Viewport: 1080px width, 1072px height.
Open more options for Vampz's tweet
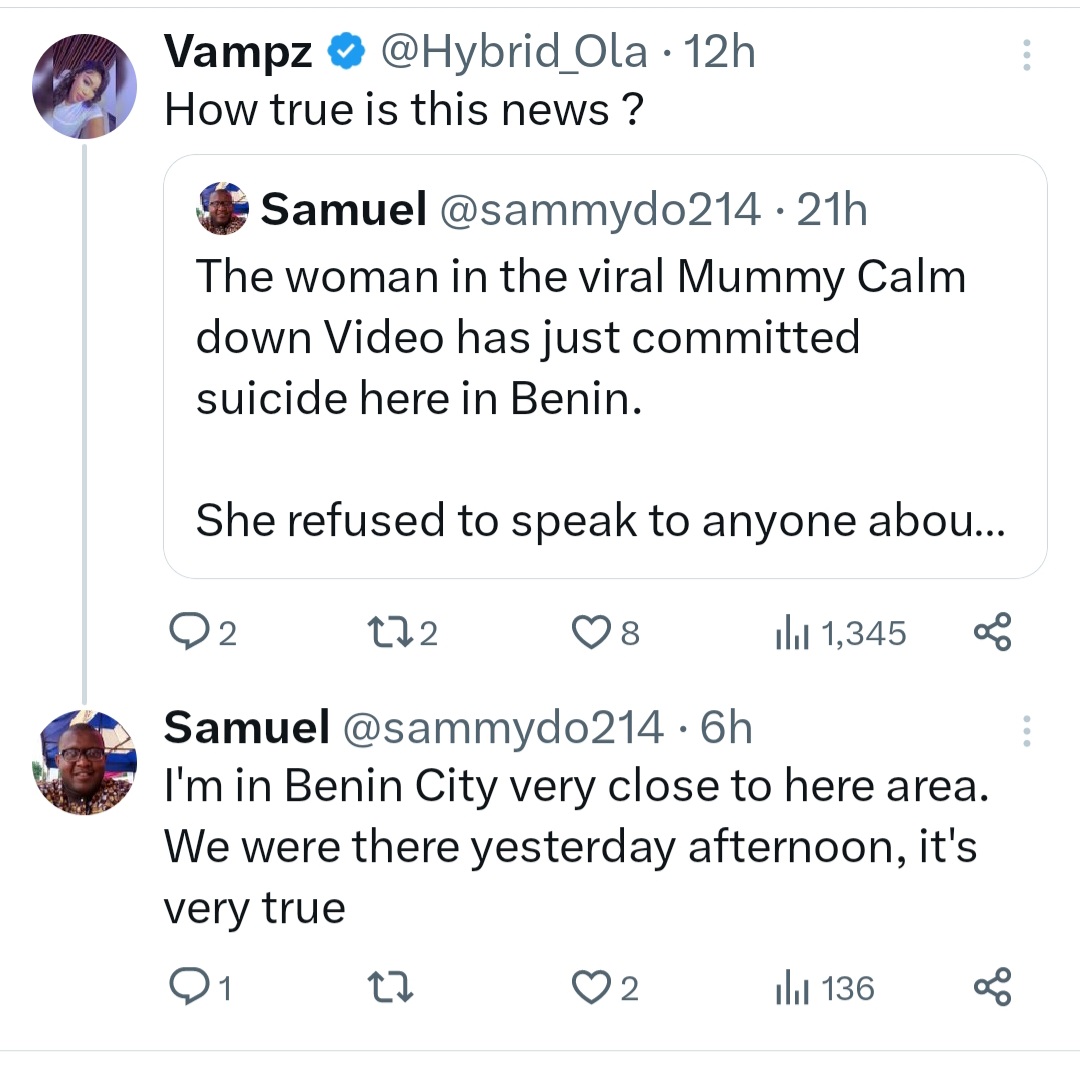point(1026,55)
